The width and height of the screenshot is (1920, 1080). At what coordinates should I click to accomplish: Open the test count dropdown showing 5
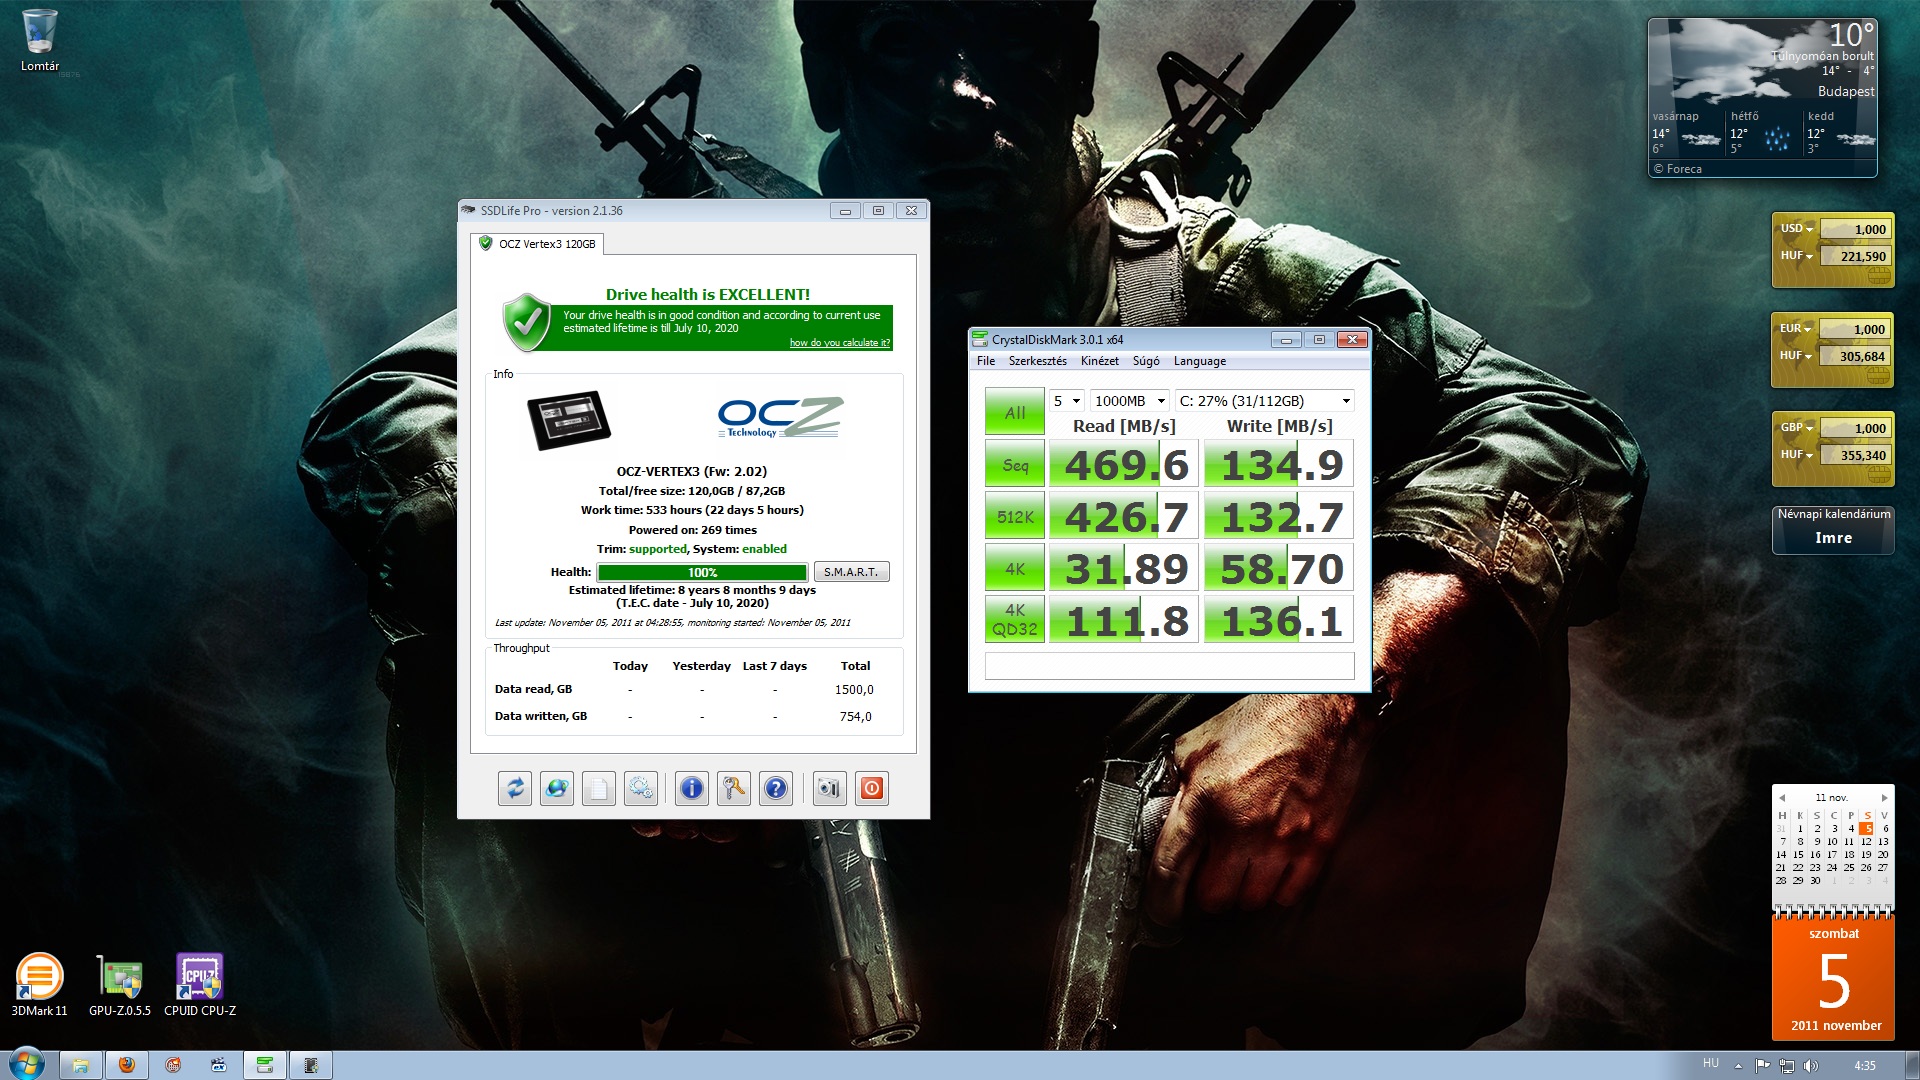pos(1067,401)
